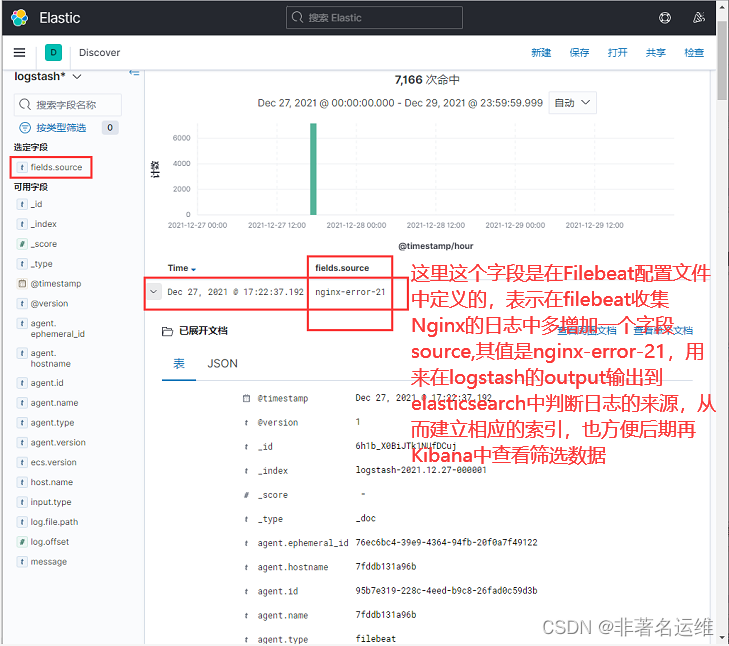This screenshot has width=729, height=646.
Task: Open the logstash* index pattern dropdown
Action: (48, 76)
